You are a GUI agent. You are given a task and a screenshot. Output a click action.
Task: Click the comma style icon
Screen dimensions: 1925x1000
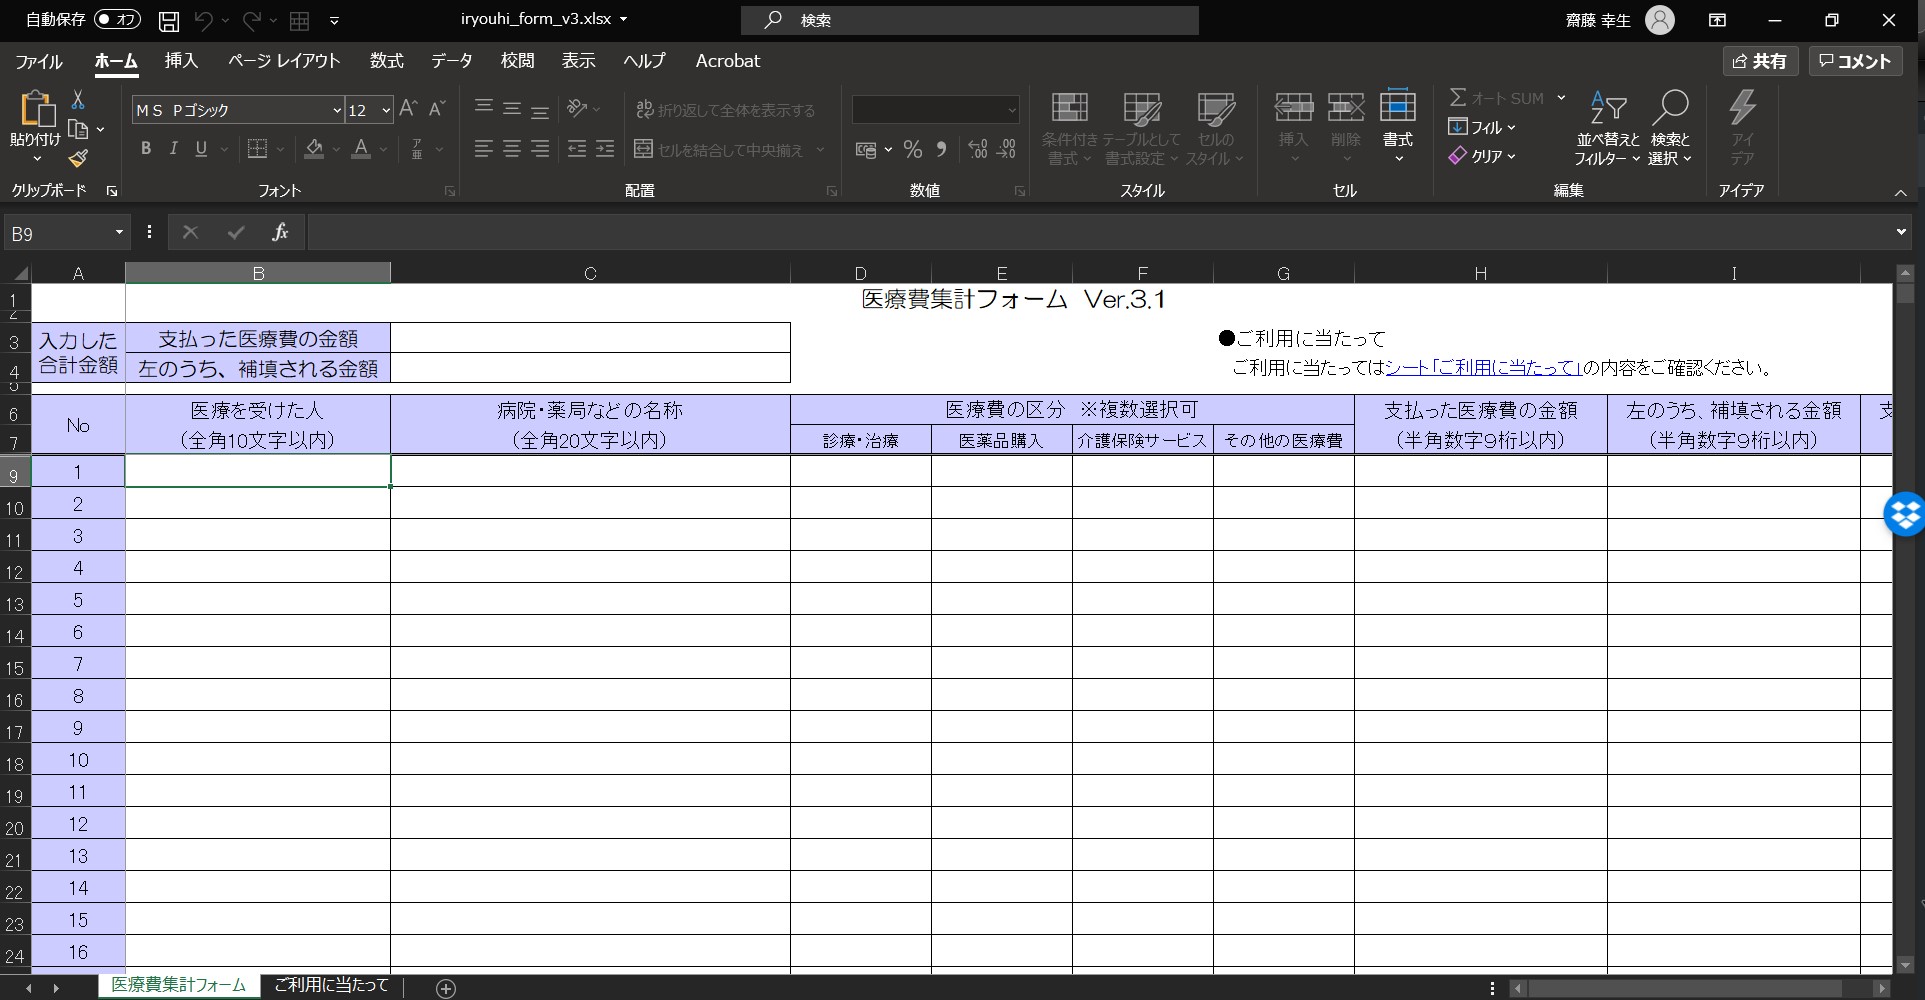941,149
